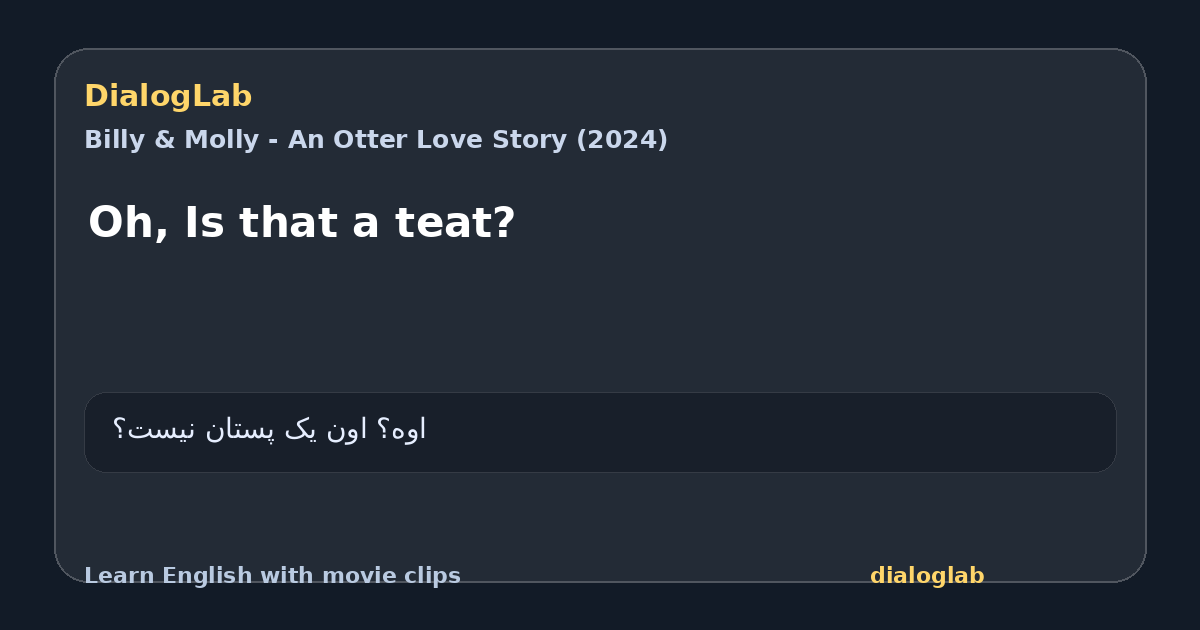
Task: Select the word "teat?" in the sentence
Action: tap(455, 223)
